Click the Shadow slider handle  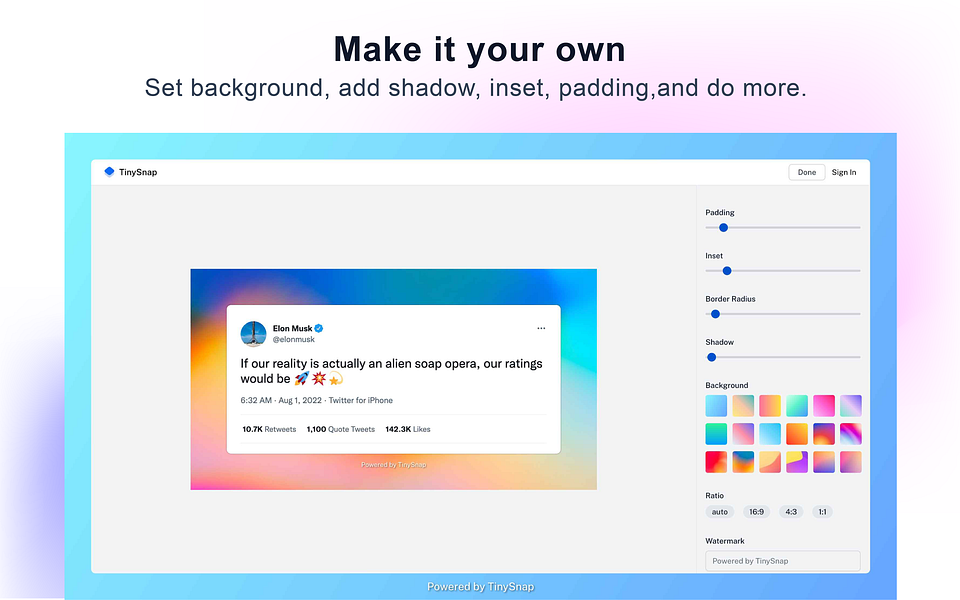pyautogui.click(x=711, y=357)
